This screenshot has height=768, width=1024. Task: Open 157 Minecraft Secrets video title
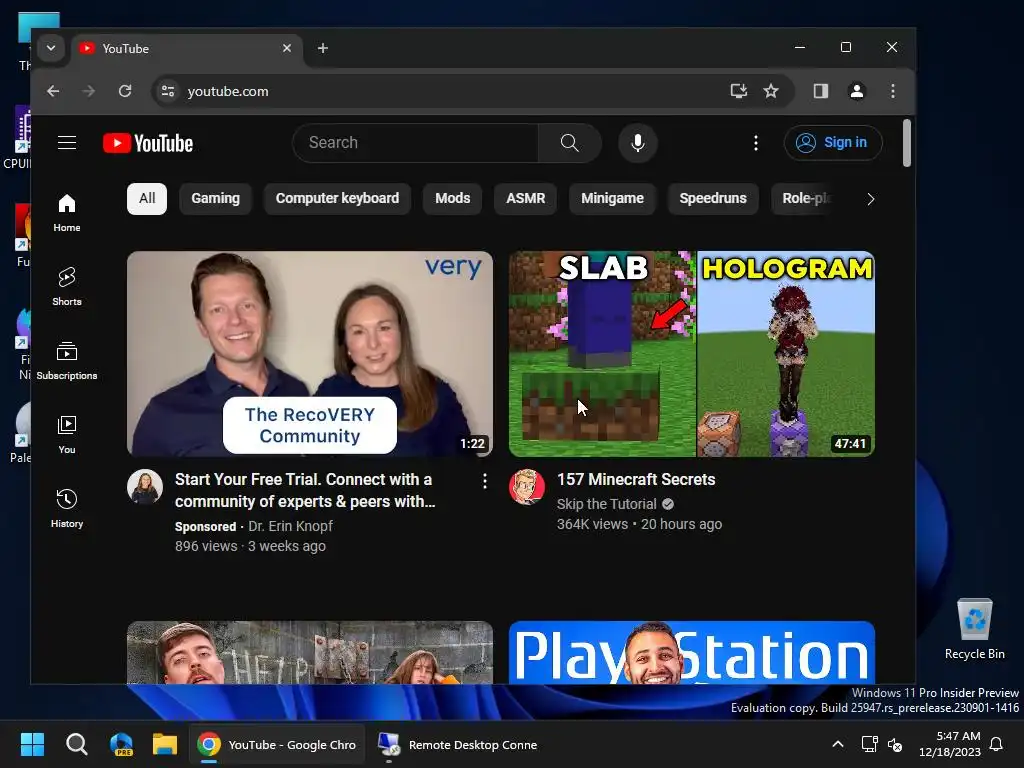(x=635, y=479)
